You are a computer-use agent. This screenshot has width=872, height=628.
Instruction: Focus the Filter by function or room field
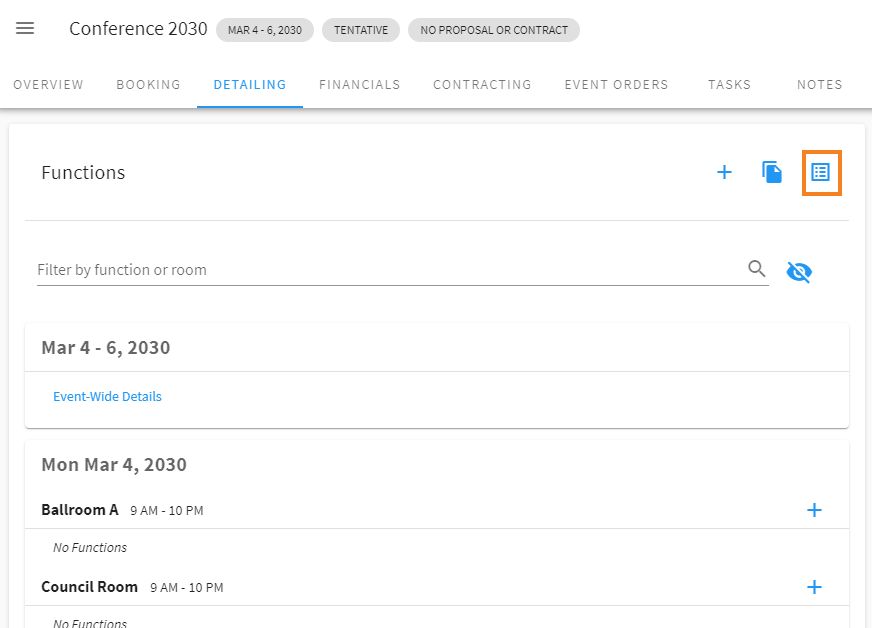tap(389, 270)
